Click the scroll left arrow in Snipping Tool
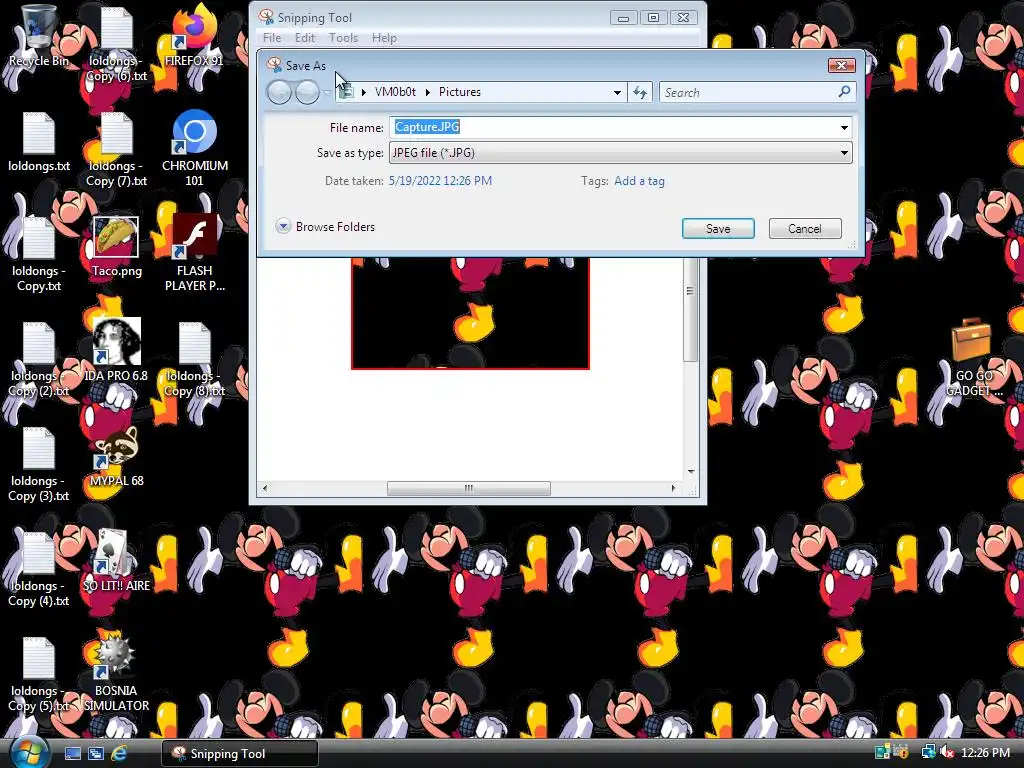 click(264, 488)
